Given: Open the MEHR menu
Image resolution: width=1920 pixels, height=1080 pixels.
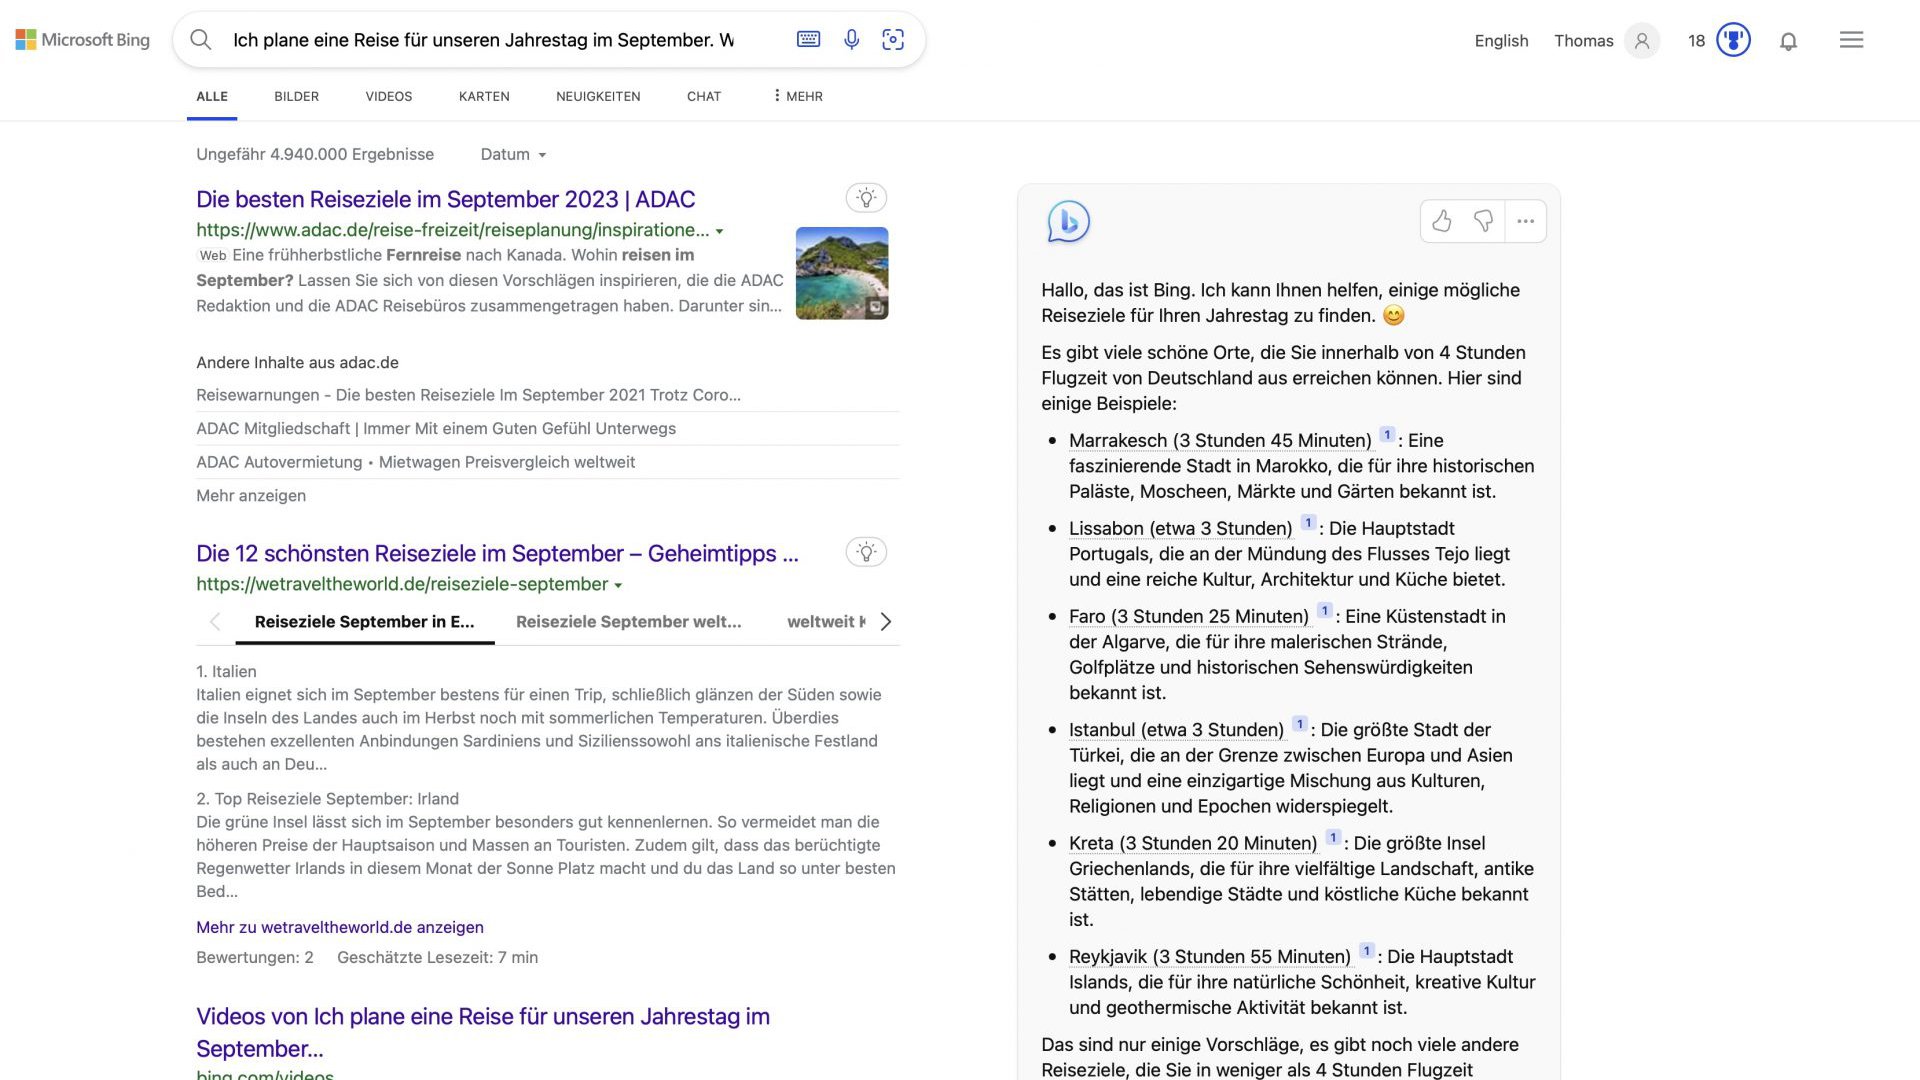Looking at the screenshot, I should [798, 96].
